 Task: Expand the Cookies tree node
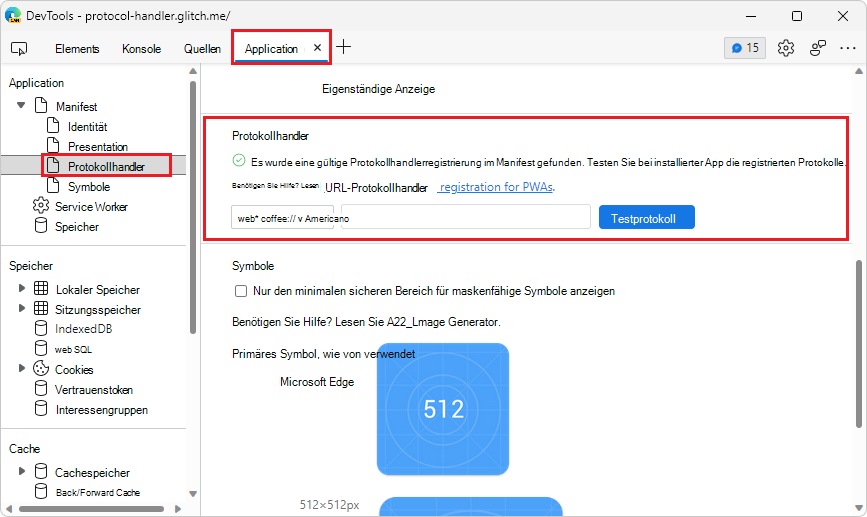pyautogui.click(x=21, y=369)
